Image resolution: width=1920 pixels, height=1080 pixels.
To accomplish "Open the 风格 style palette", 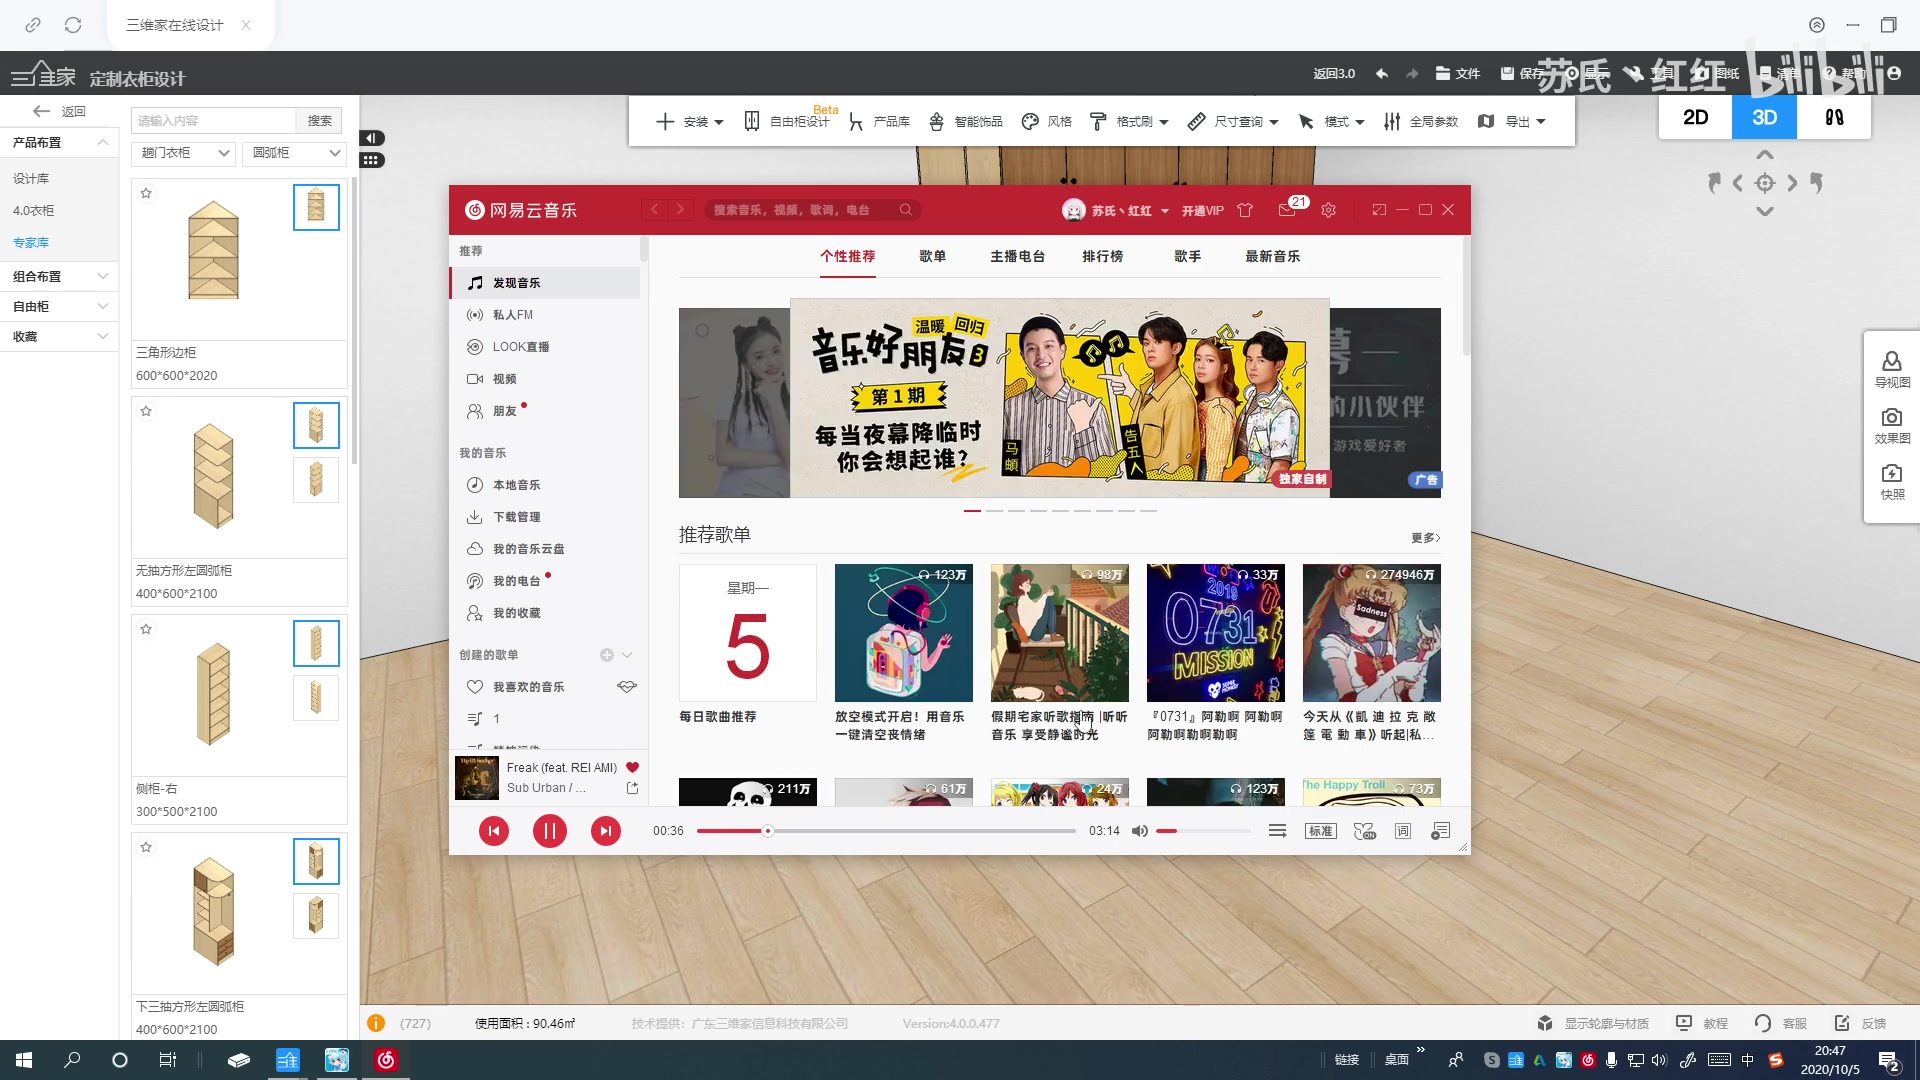I will [1046, 122].
